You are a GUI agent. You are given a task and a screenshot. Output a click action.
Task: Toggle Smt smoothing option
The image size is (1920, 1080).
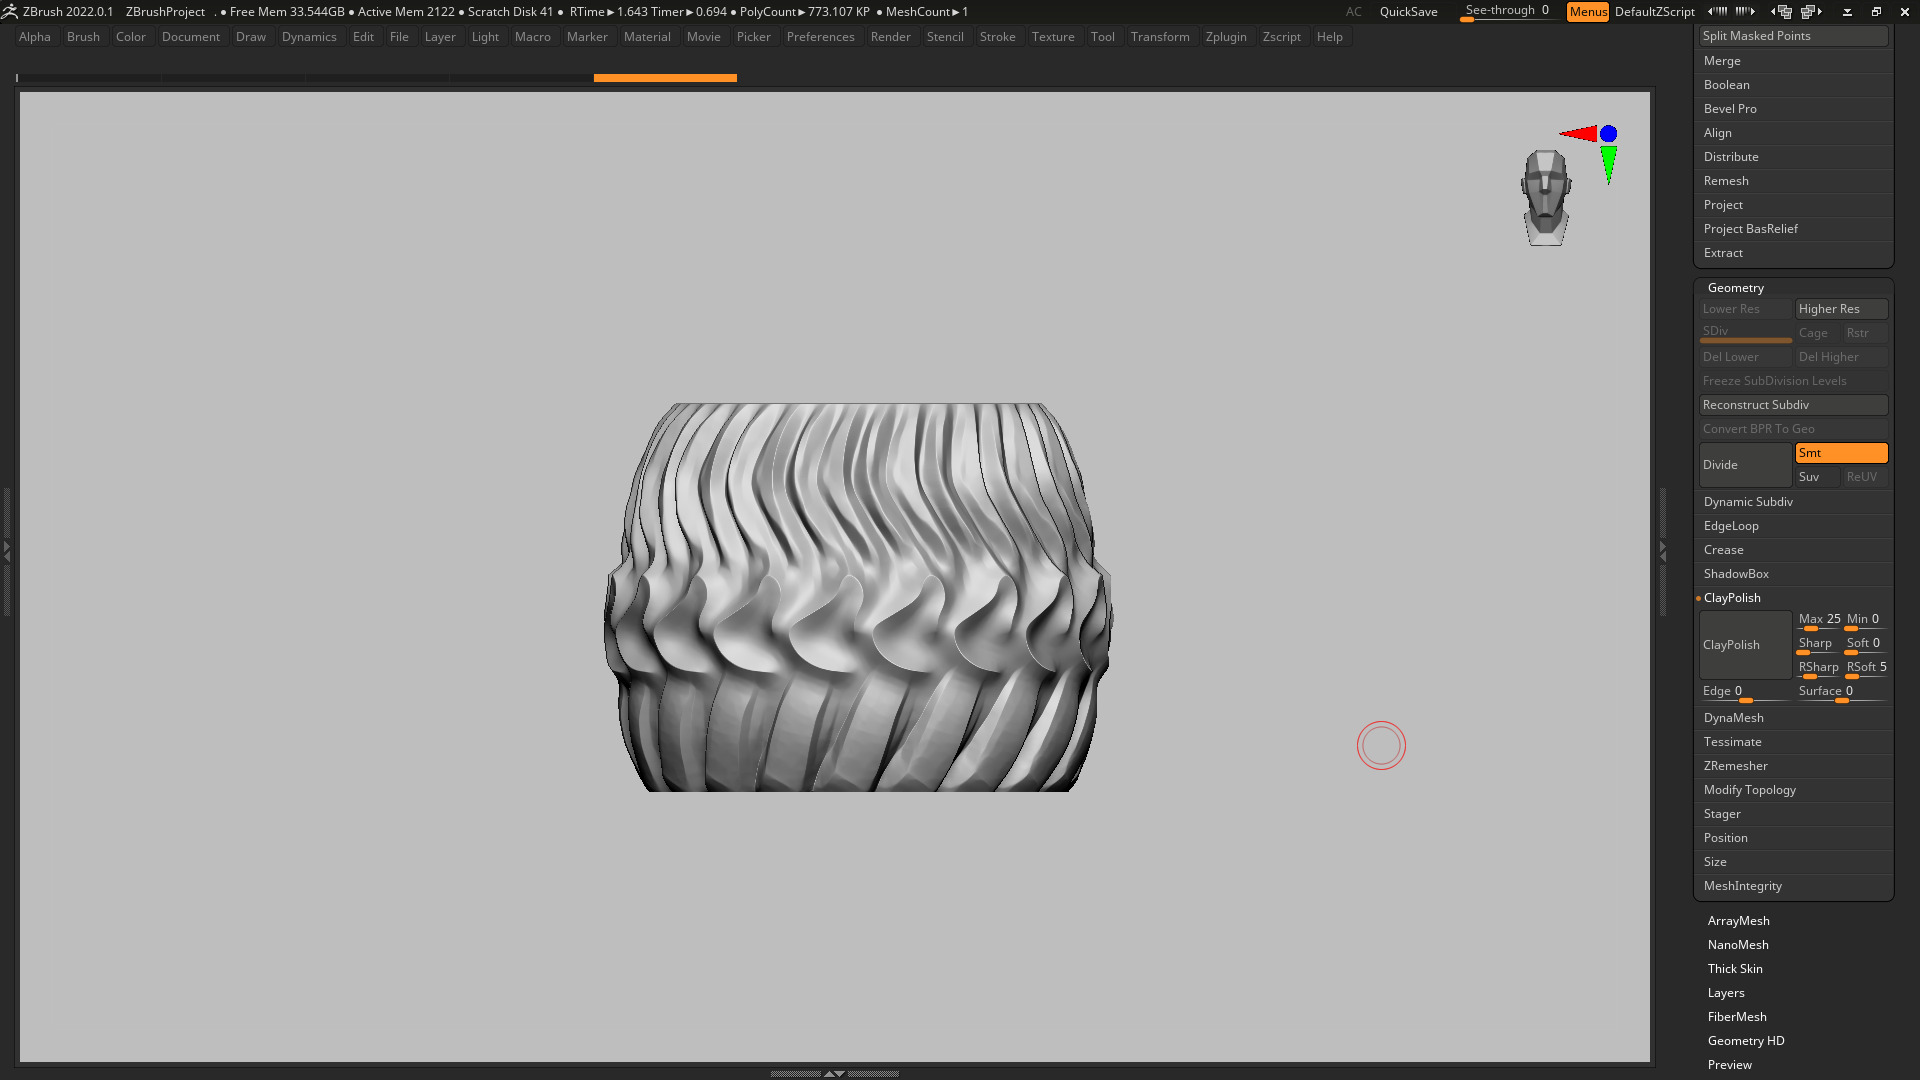1841,453
